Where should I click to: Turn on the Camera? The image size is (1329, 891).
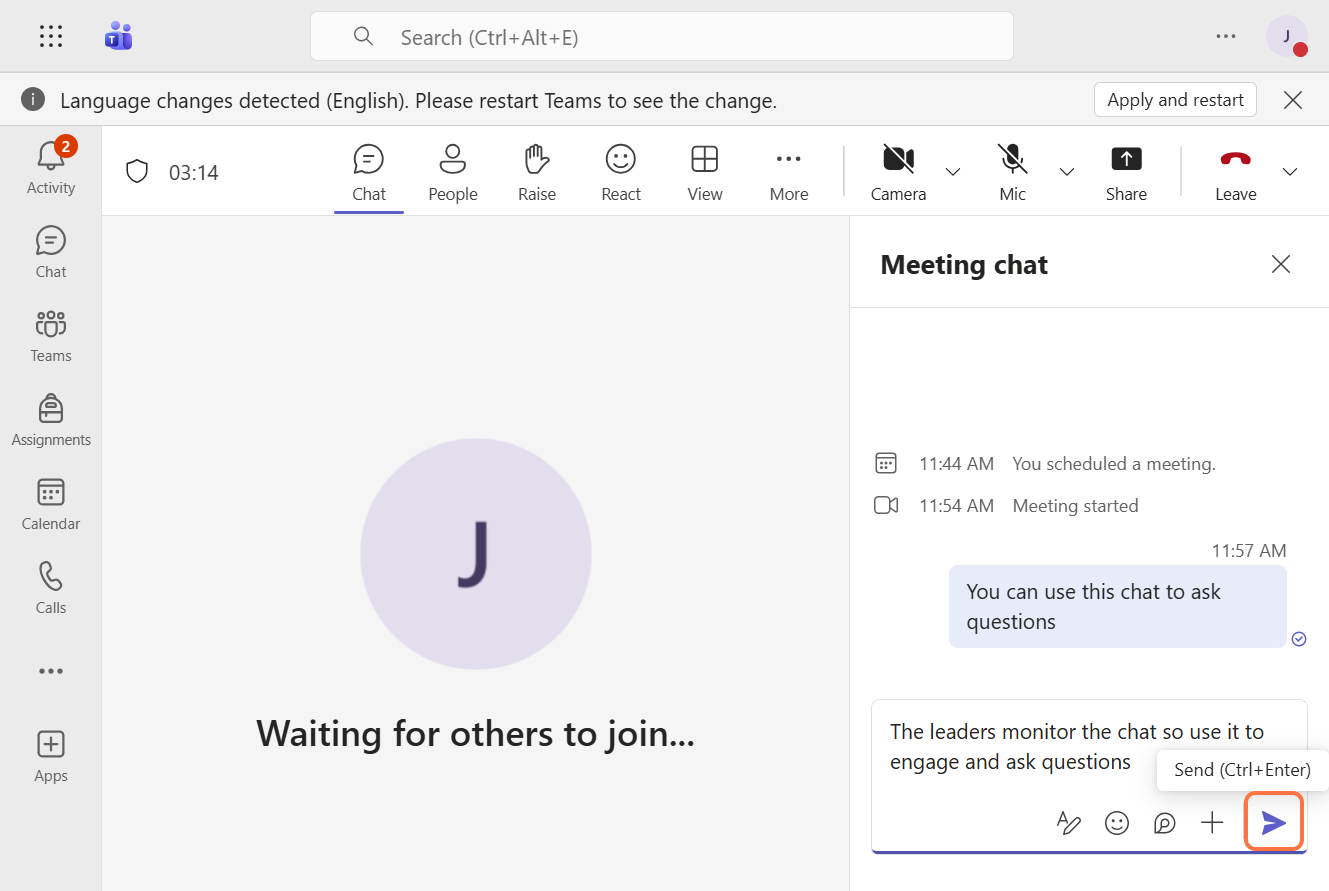point(898,170)
